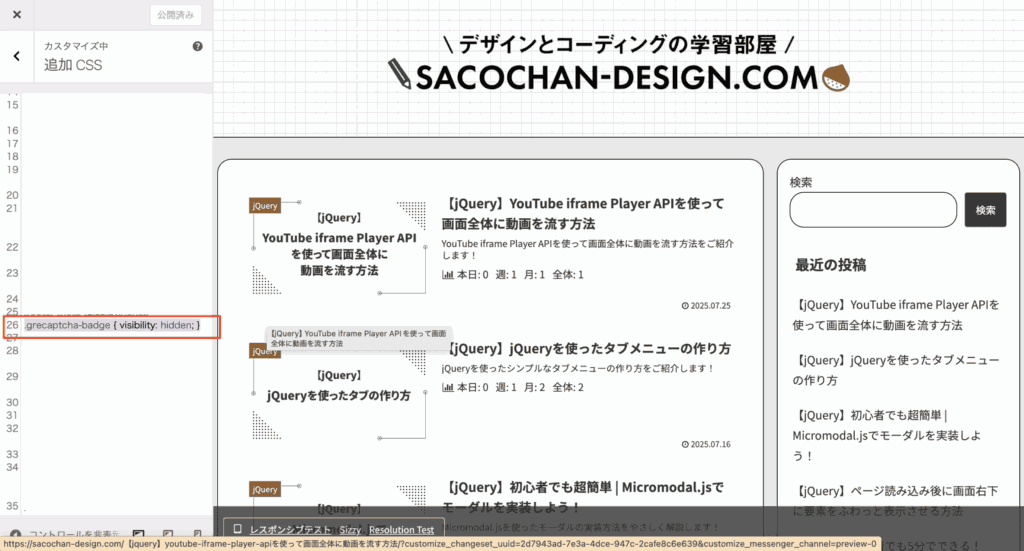Viewport: 1024px width, 551px height.
Task: Open Micromodal.js modal article title
Action: click(583, 497)
